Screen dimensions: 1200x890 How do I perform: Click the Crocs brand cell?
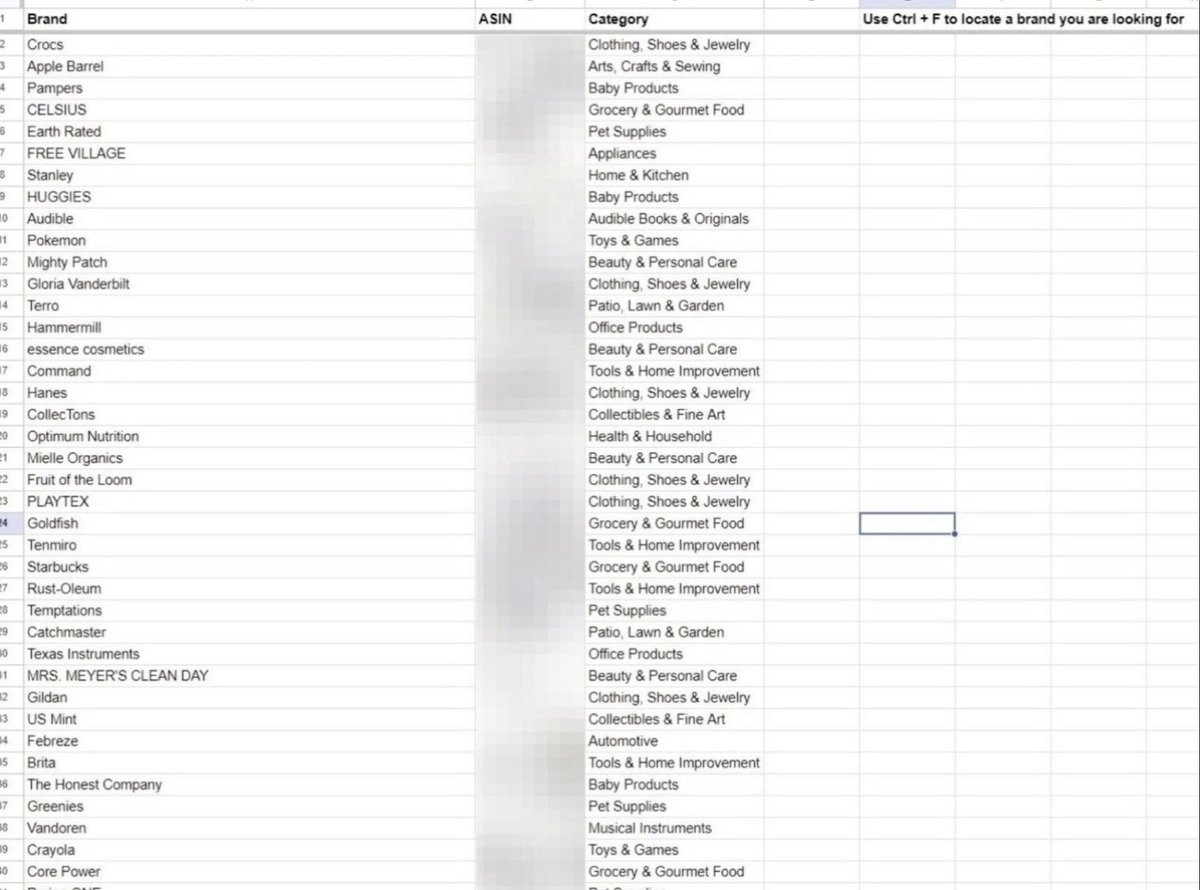pos(247,45)
